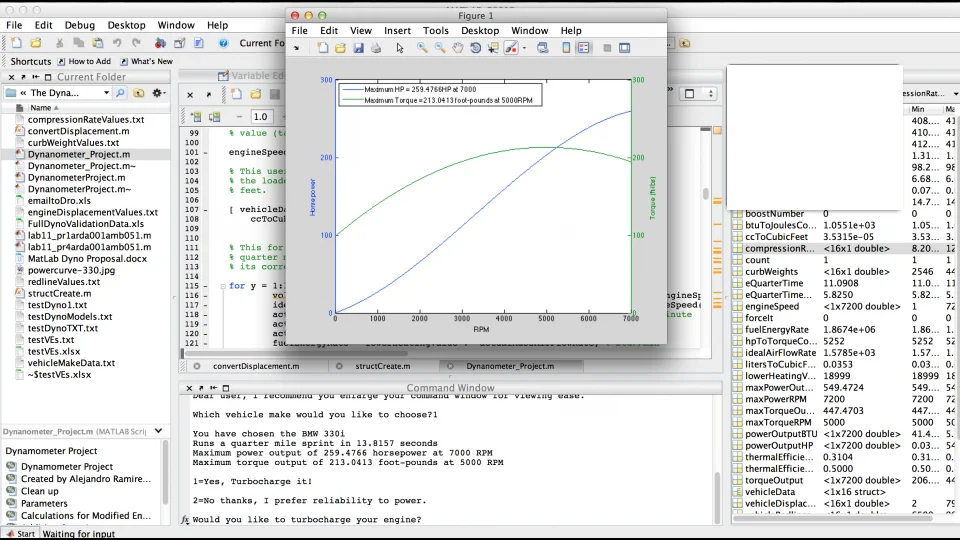
Task: Open GUIDE icon in MATLAB toolbar
Action: click(179, 43)
